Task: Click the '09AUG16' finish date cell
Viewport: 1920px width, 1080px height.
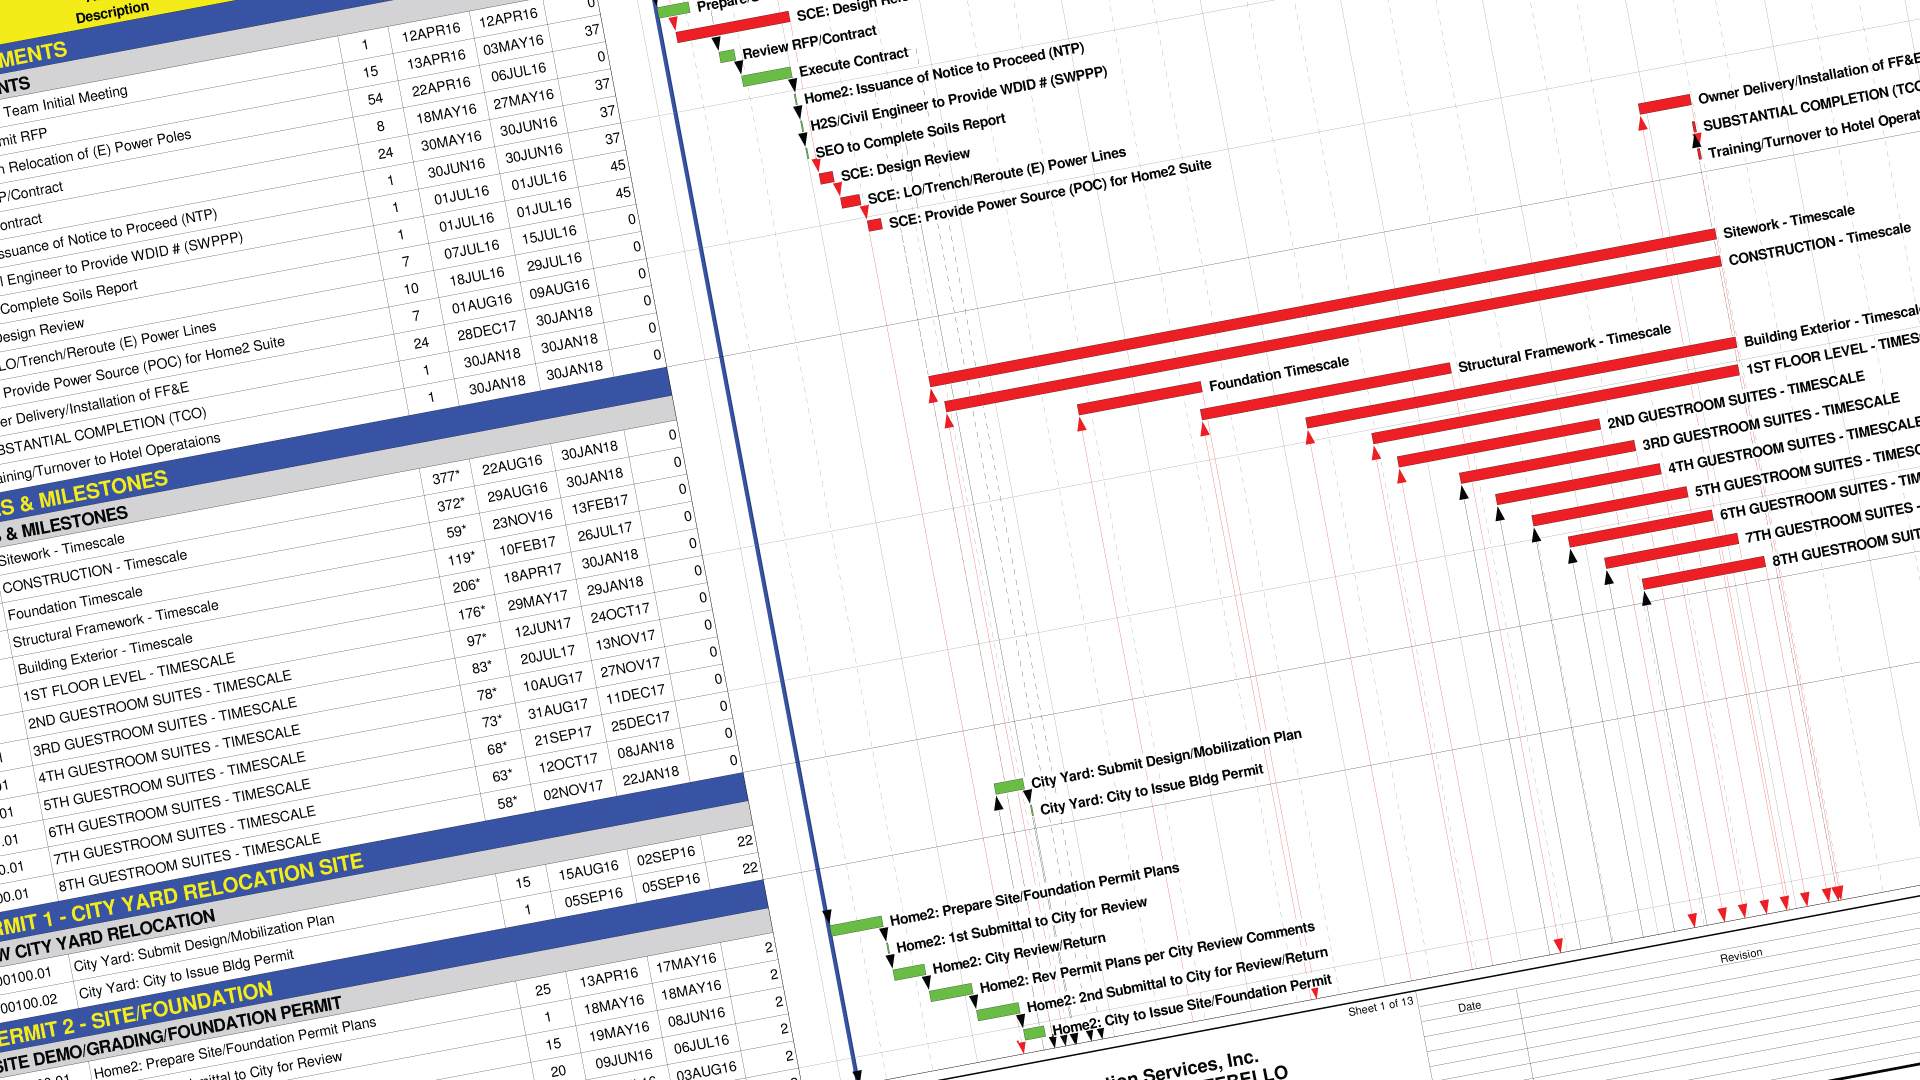Action: click(559, 290)
